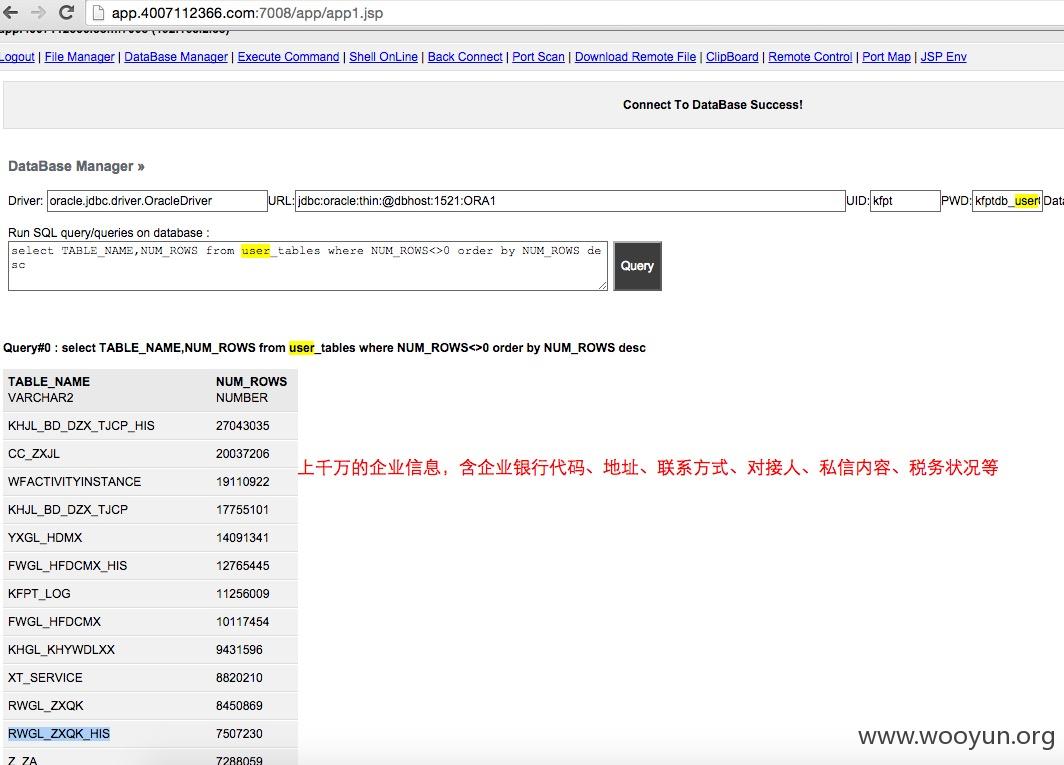Select table name KHJL_BD_DZX_TJCP_HIS
This screenshot has width=1064, height=765.
[x=81, y=426]
